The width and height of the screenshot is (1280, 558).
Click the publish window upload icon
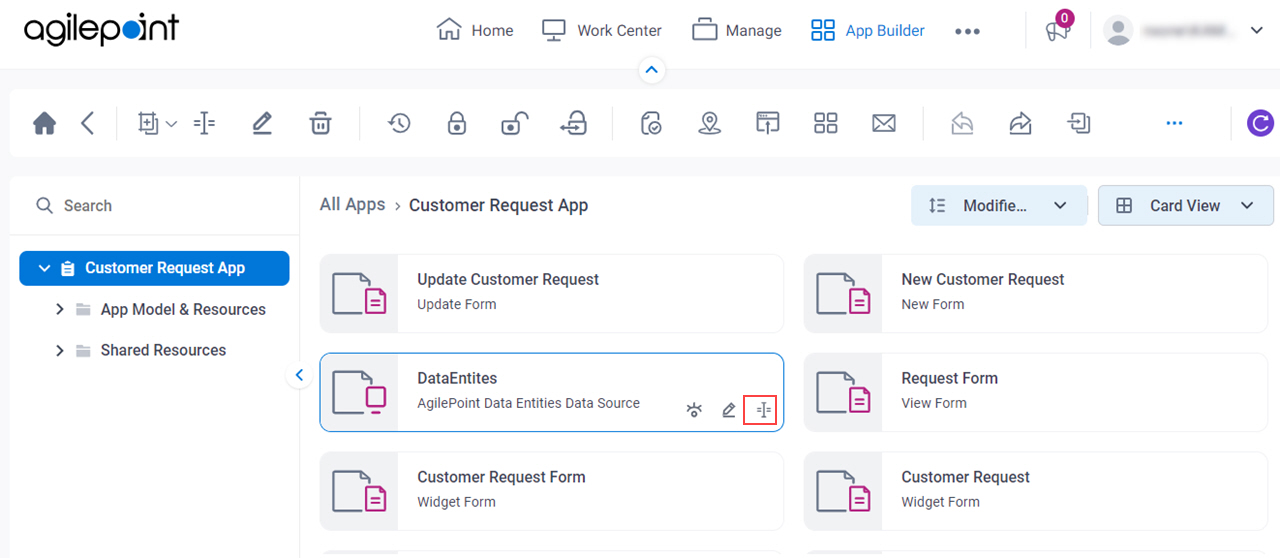coord(767,123)
